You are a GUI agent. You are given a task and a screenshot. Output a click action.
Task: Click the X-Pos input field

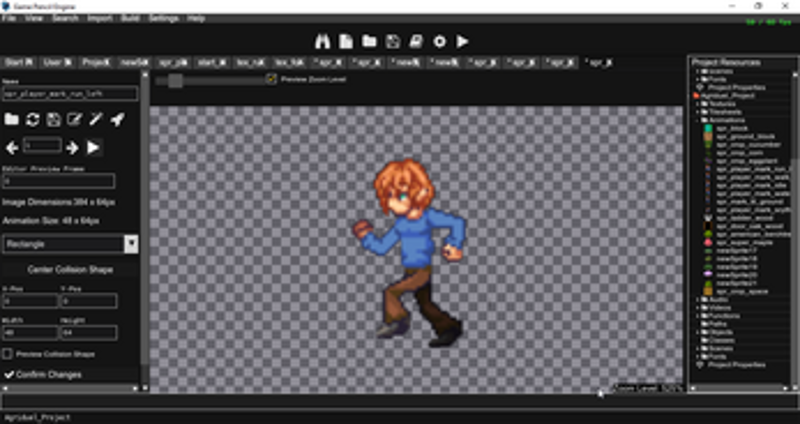pos(30,301)
